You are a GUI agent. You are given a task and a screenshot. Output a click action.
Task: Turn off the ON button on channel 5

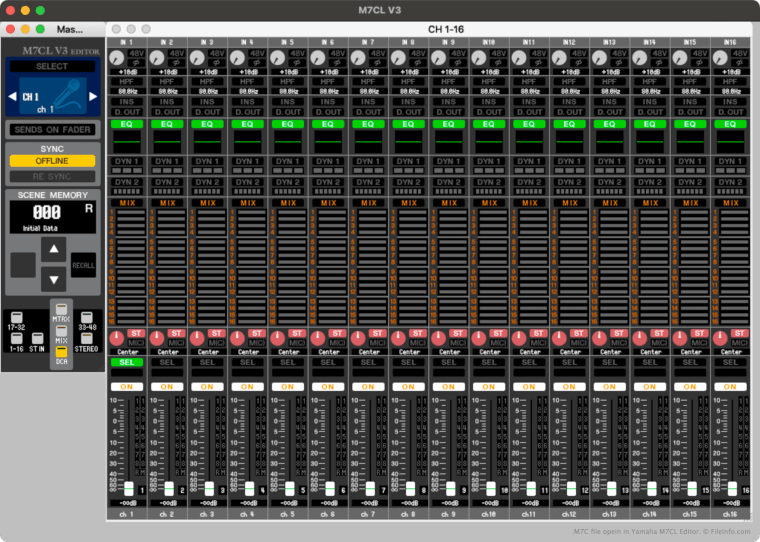(288, 386)
